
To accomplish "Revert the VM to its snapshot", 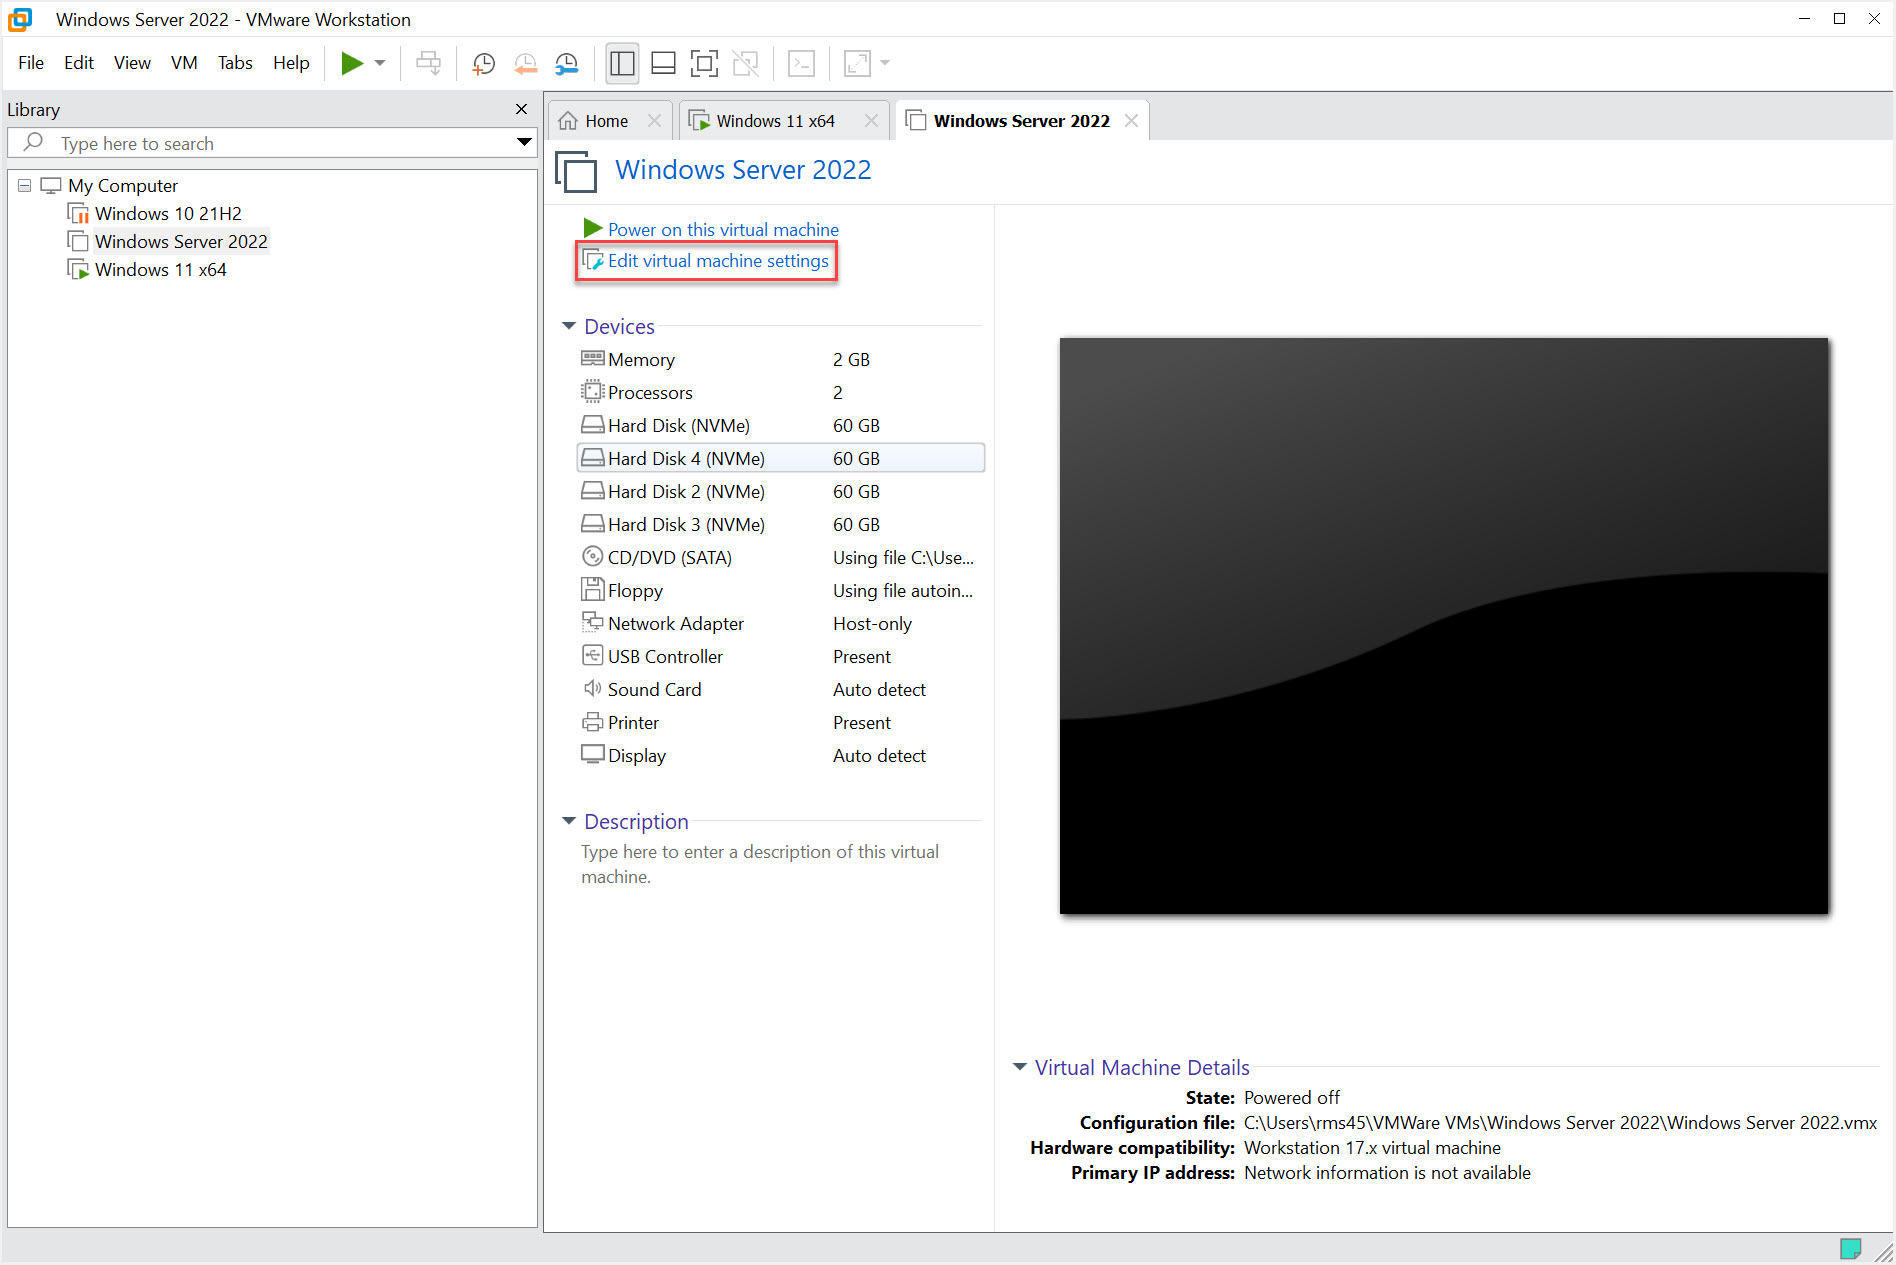I will point(525,63).
